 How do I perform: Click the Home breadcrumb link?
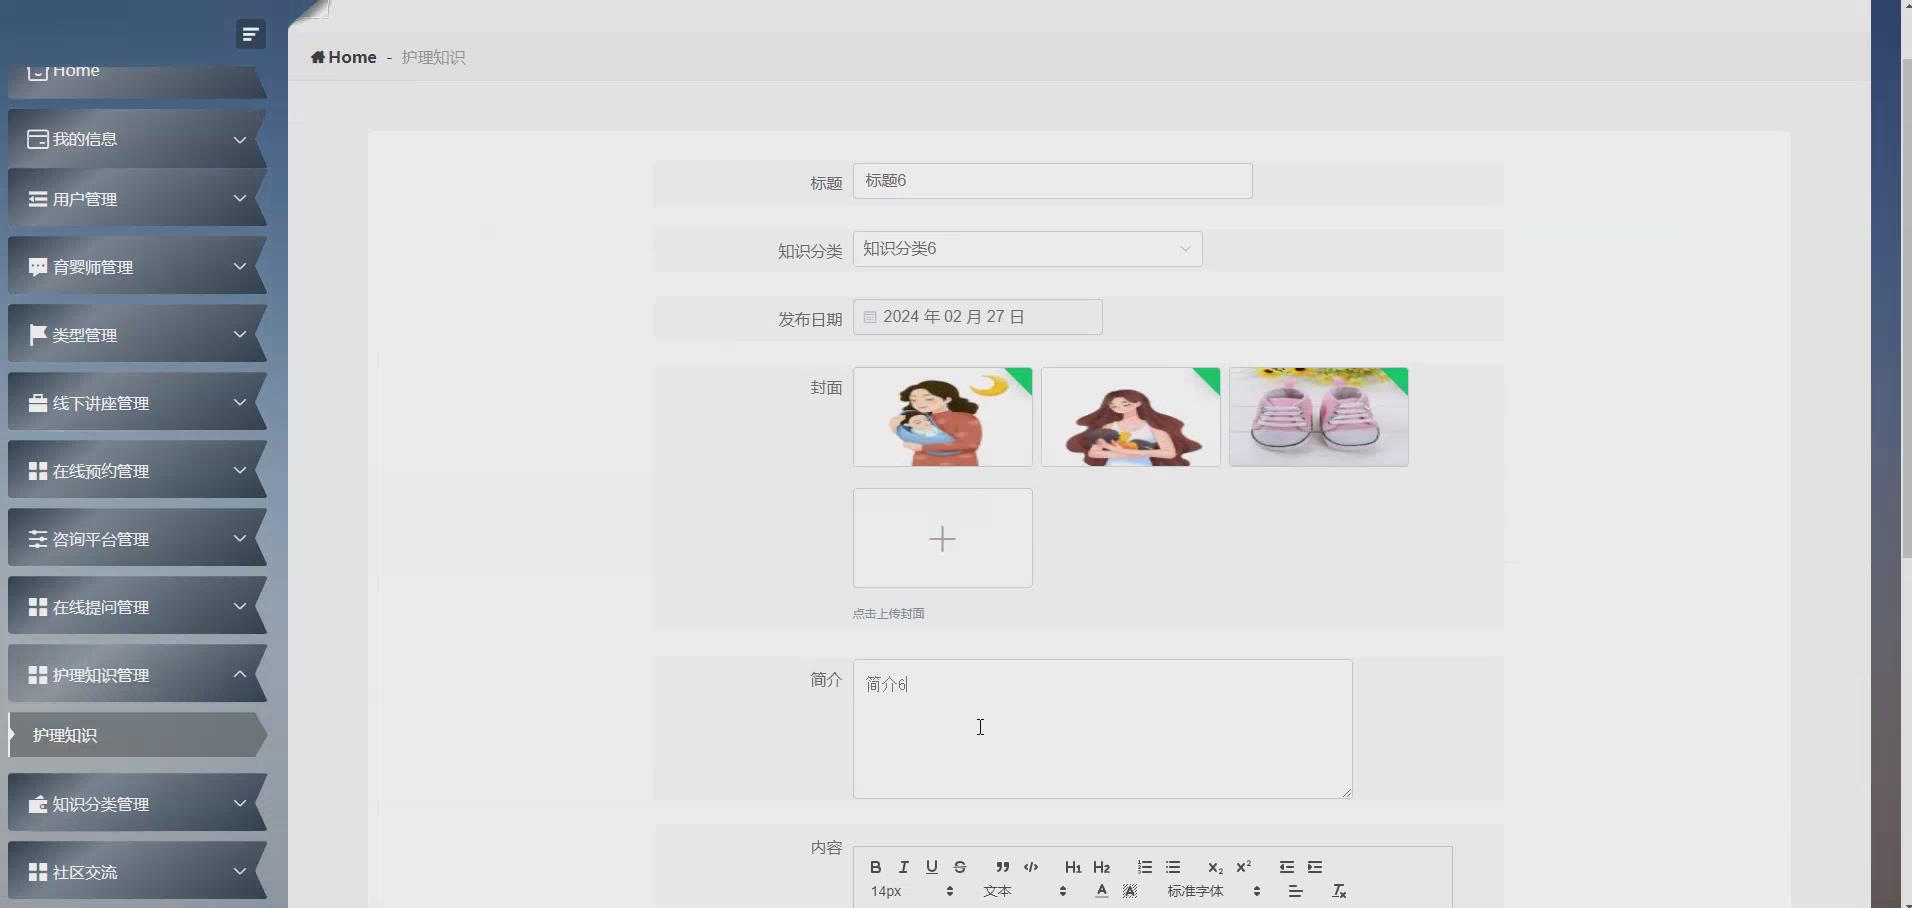(352, 57)
